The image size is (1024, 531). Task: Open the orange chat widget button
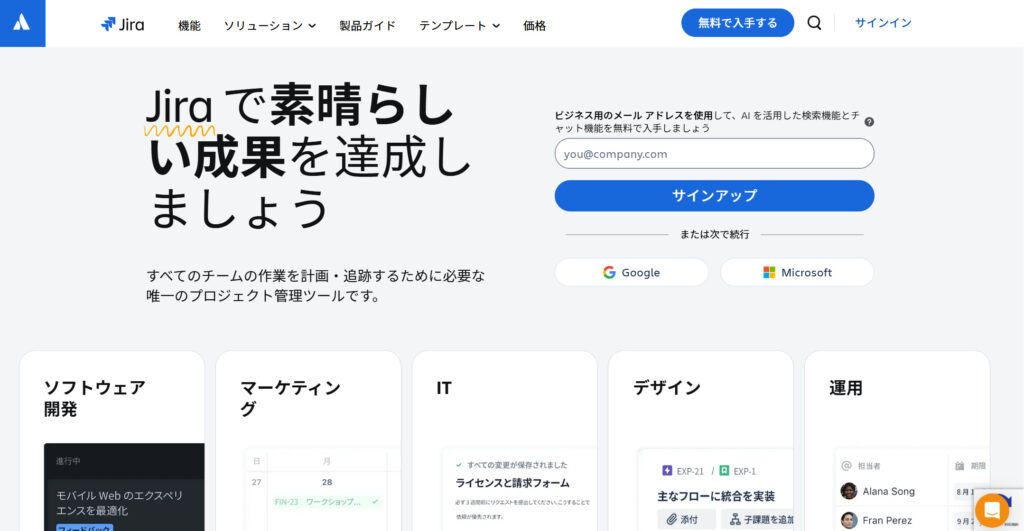[x=991, y=510]
